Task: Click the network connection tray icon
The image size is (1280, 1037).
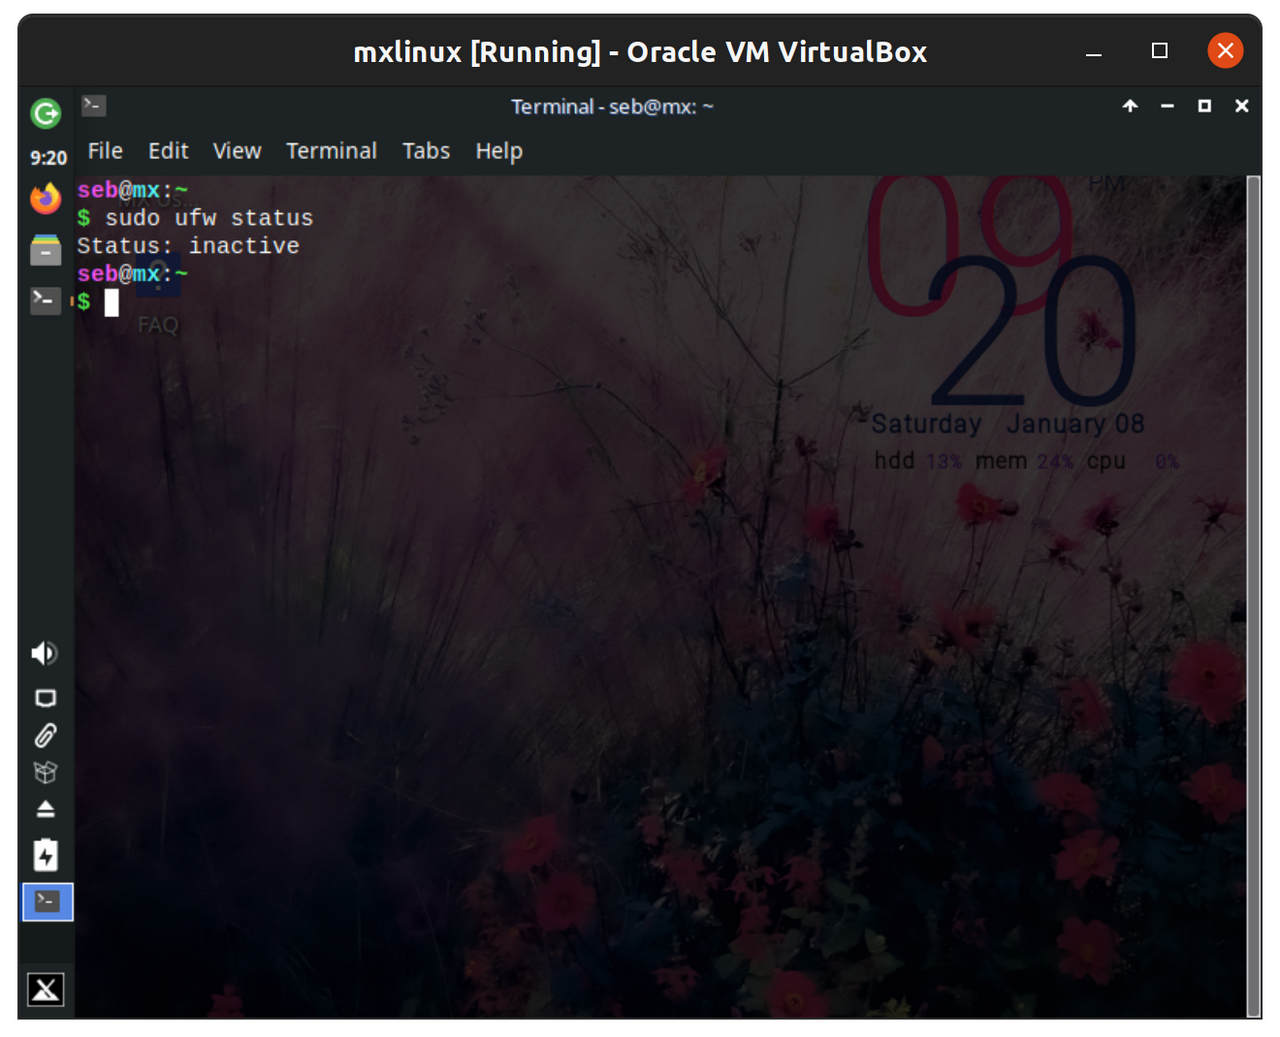Action: (x=46, y=698)
